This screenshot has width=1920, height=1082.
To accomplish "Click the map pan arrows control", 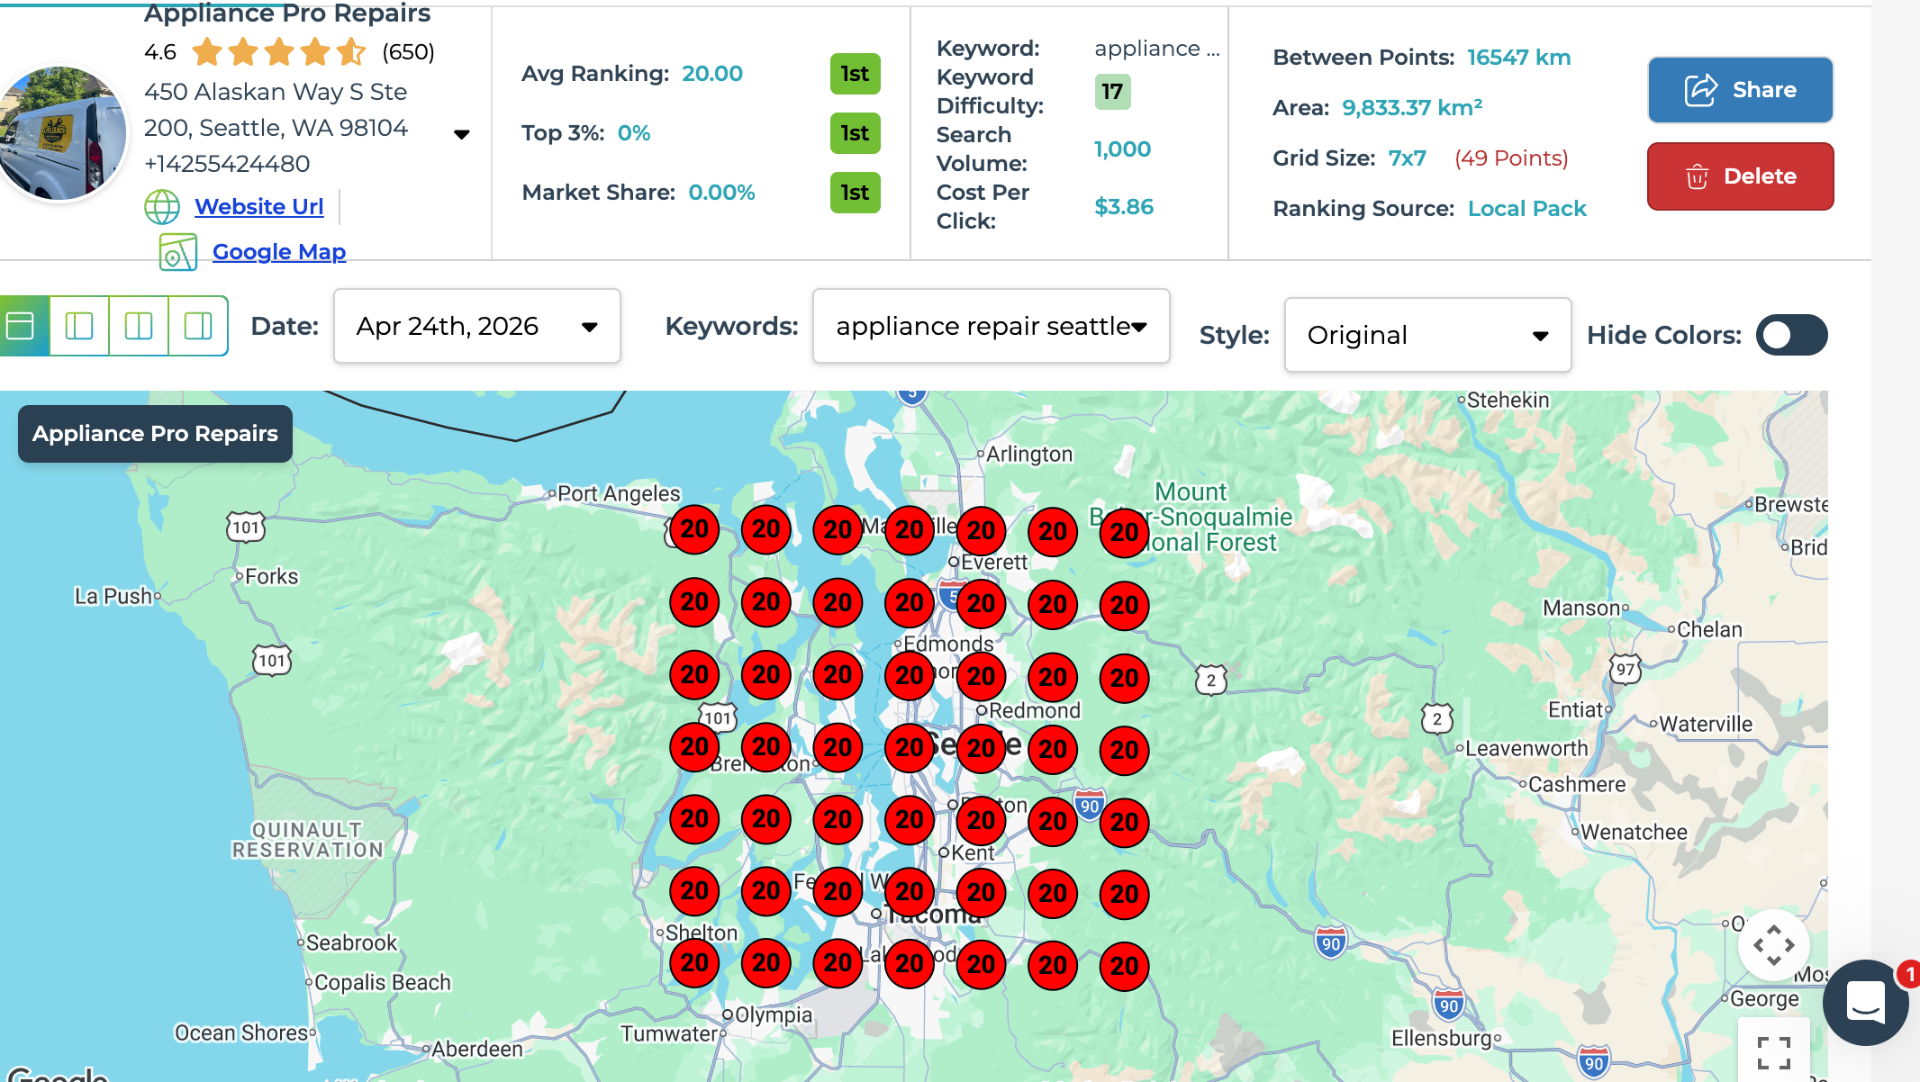I will coord(1773,945).
